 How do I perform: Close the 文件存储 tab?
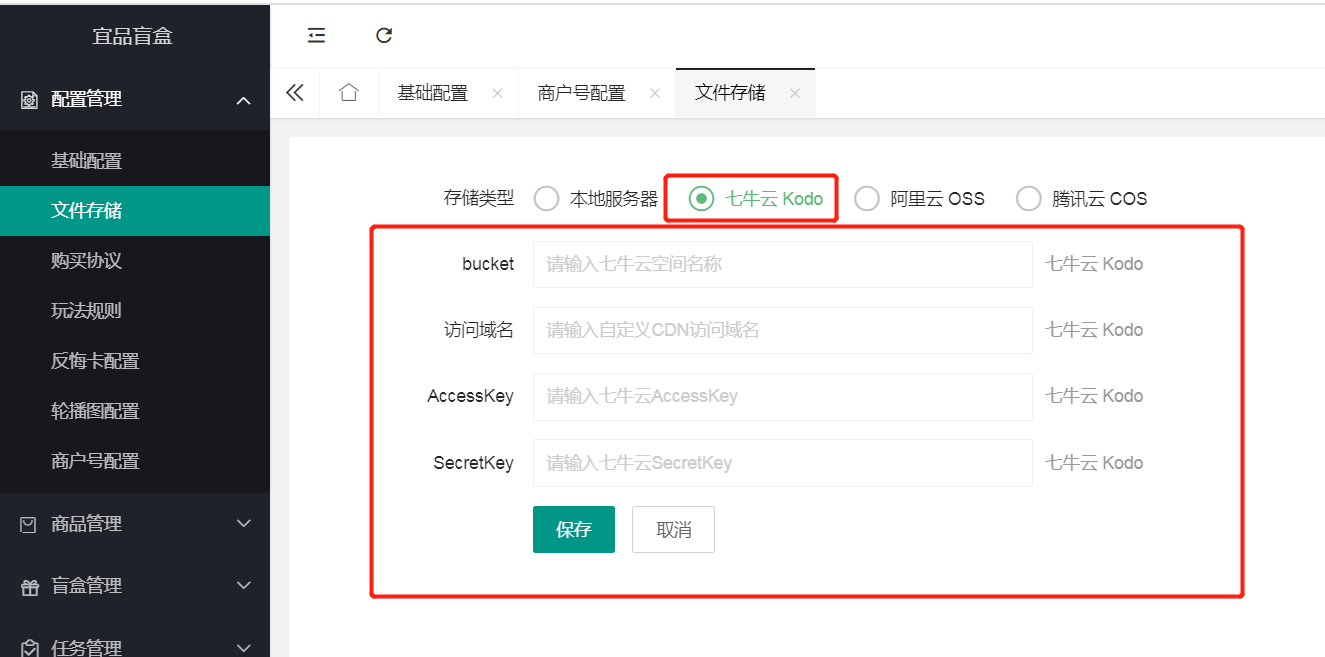(x=795, y=93)
